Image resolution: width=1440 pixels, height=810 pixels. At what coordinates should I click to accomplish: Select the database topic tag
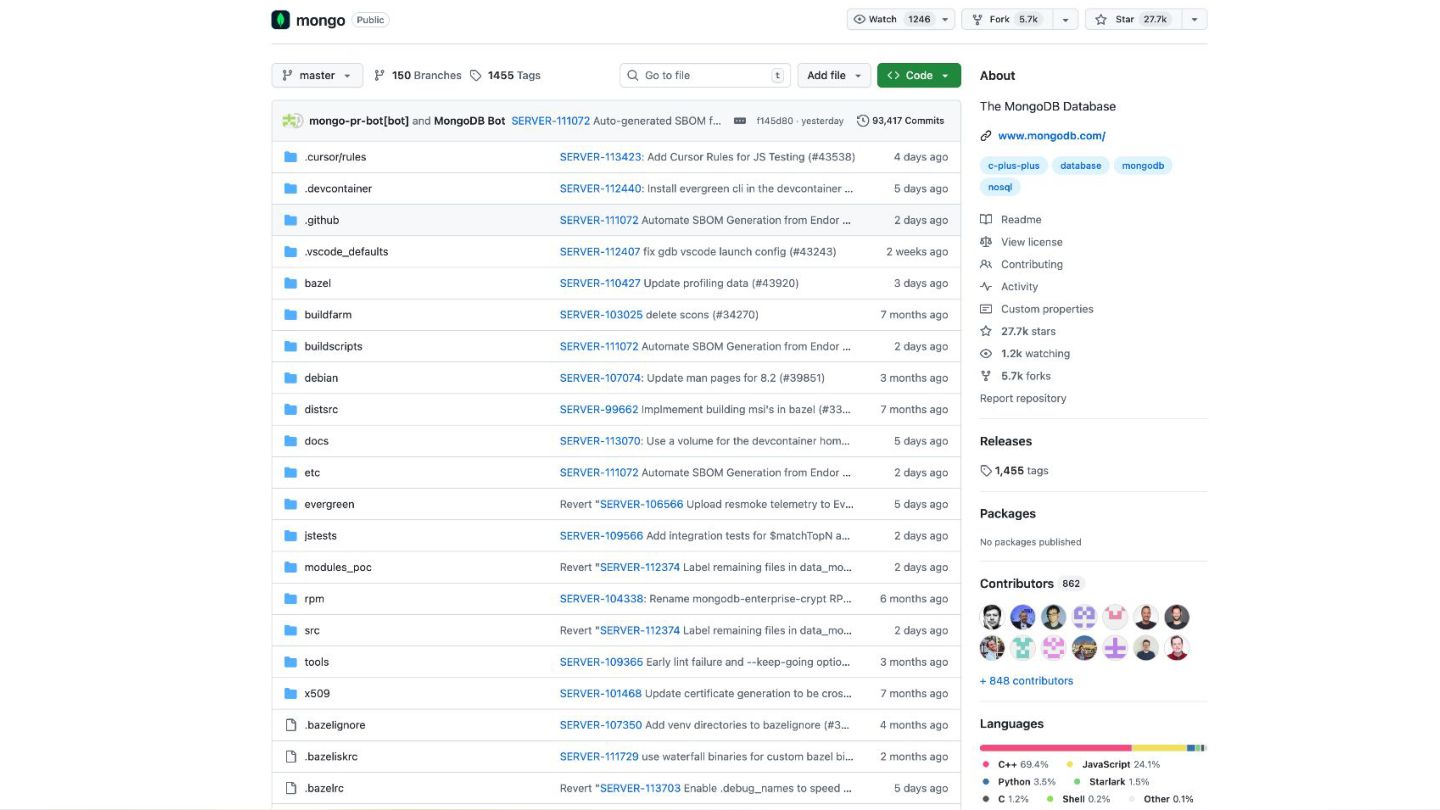[1081, 166]
